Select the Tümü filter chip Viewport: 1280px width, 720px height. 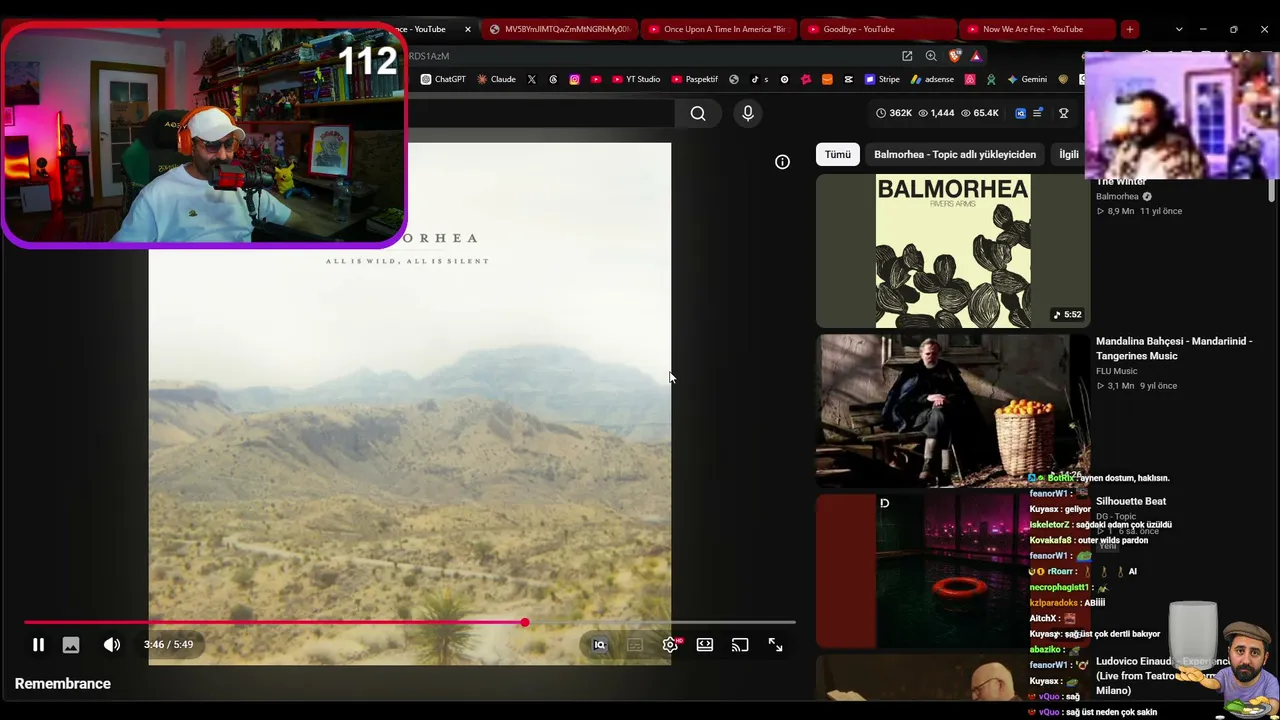pos(838,154)
